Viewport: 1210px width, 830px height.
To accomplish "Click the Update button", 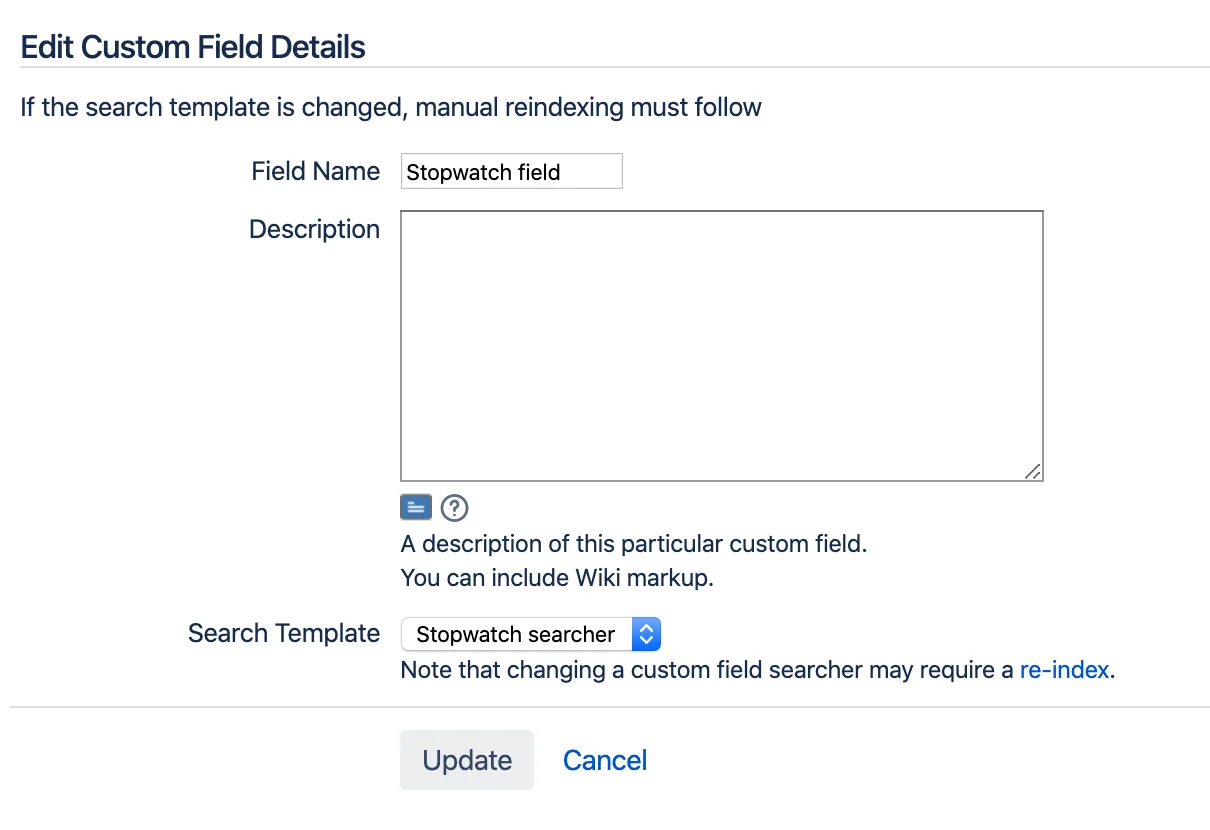I will tap(467, 760).
